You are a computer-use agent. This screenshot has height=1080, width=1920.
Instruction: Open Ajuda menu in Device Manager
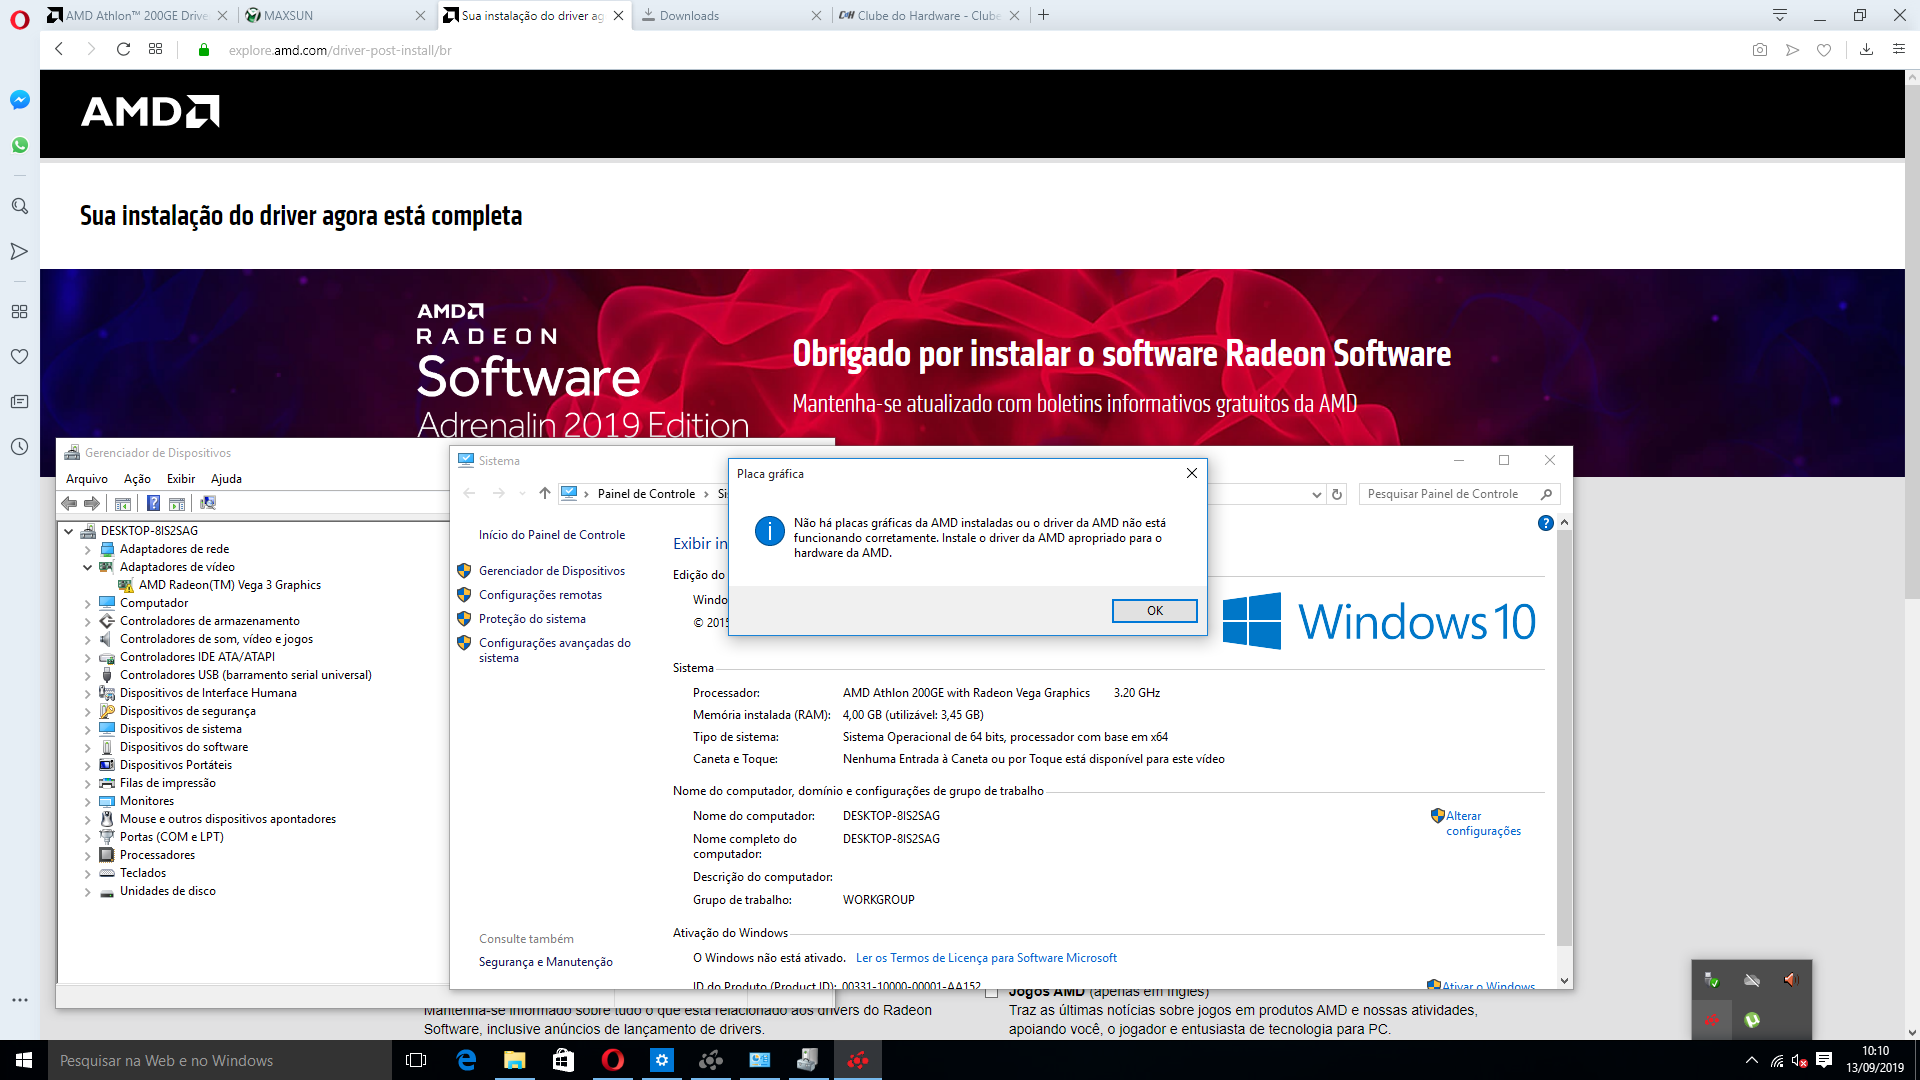pyautogui.click(x=226, y=479)
